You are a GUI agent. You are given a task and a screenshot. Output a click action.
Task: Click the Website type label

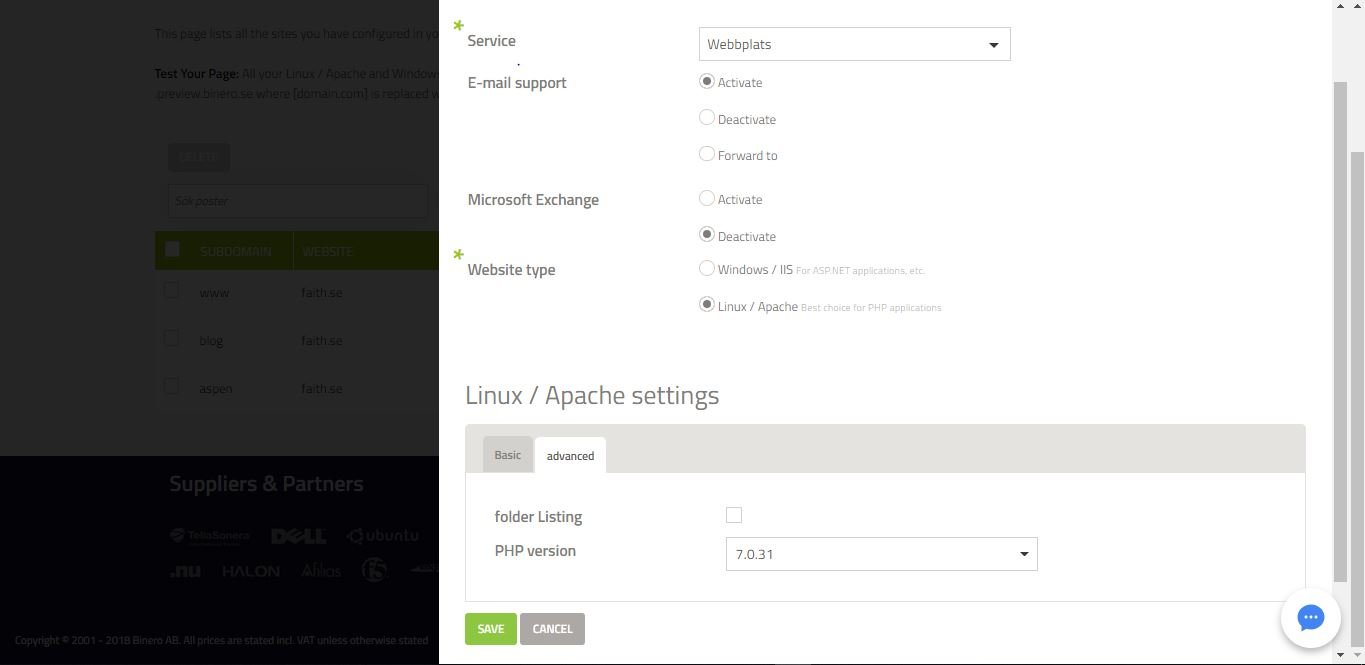pyautogui.click(x=511, y=270)
